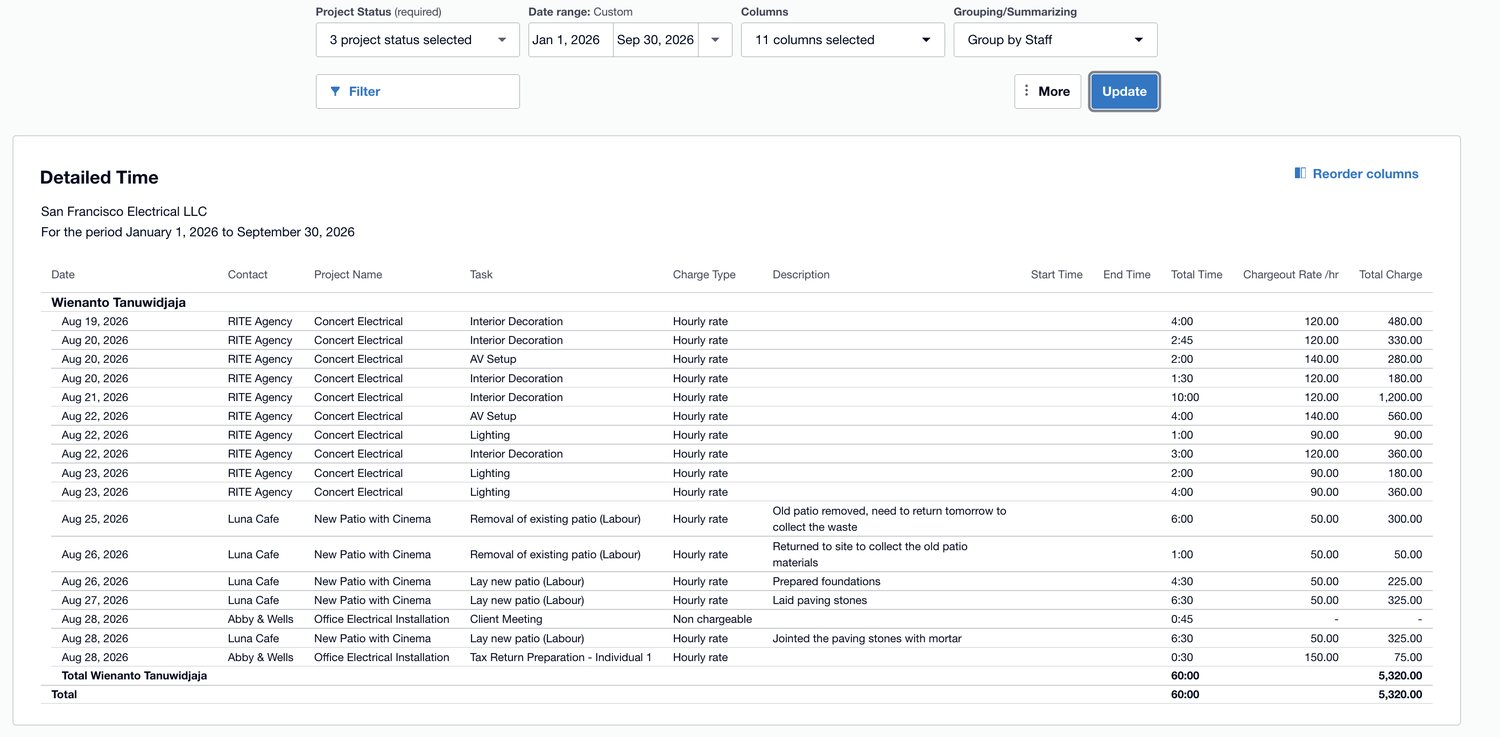Click the Non chargeable charge type cell

(713, 619)
